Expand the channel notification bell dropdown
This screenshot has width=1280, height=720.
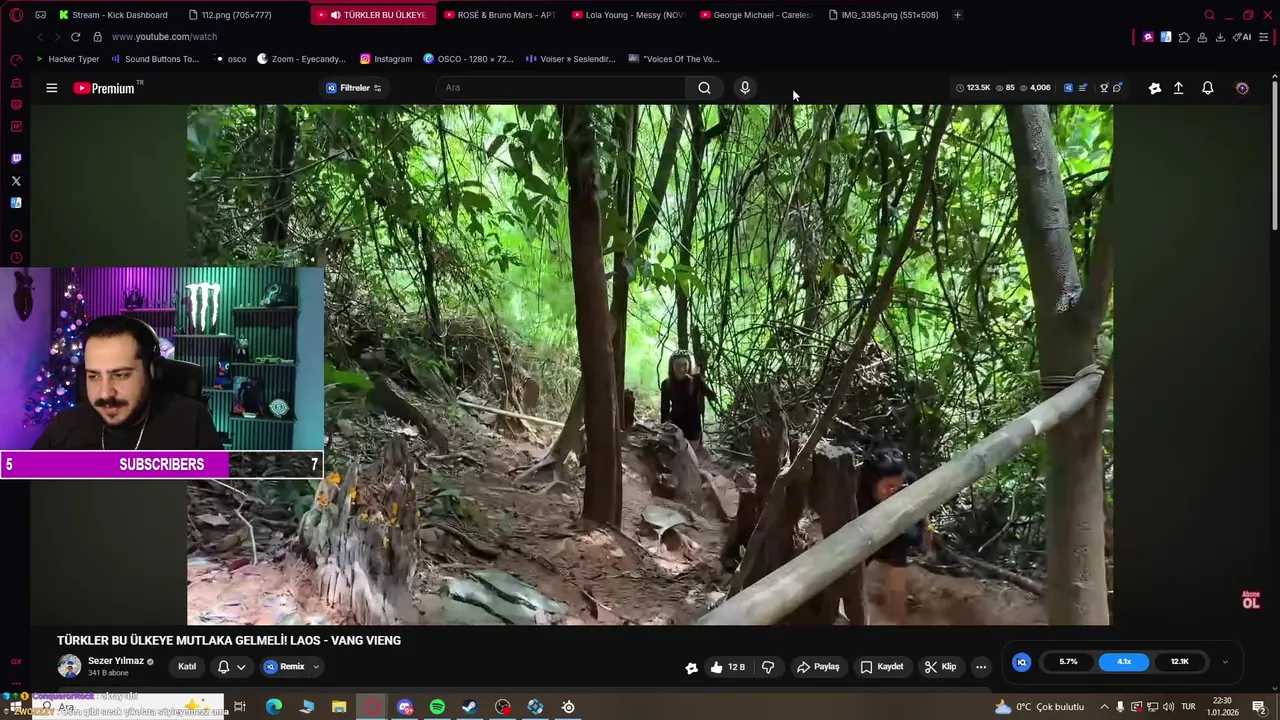[241, 667]
